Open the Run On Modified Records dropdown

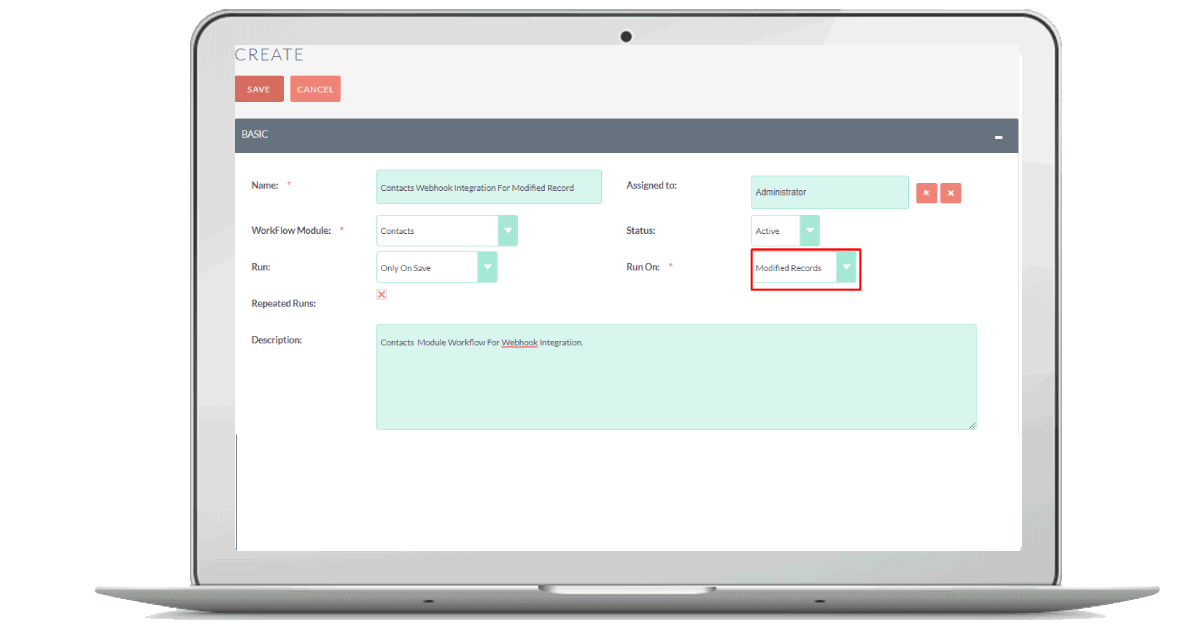805,268
